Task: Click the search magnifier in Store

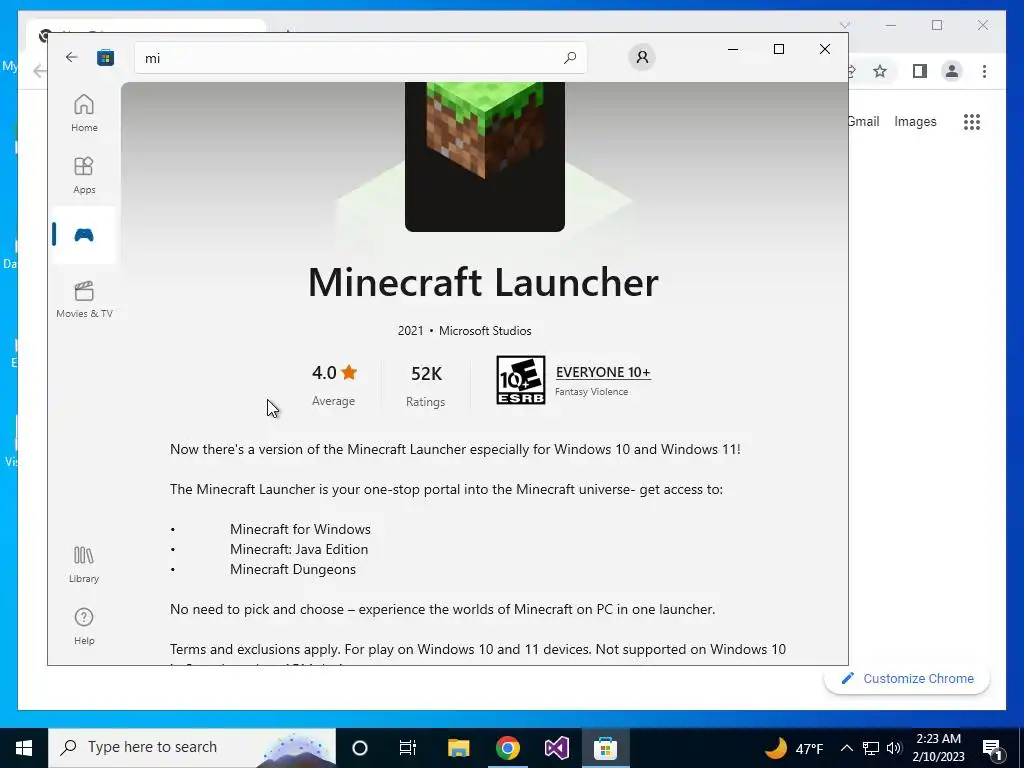Action: [x=569, y=57]
